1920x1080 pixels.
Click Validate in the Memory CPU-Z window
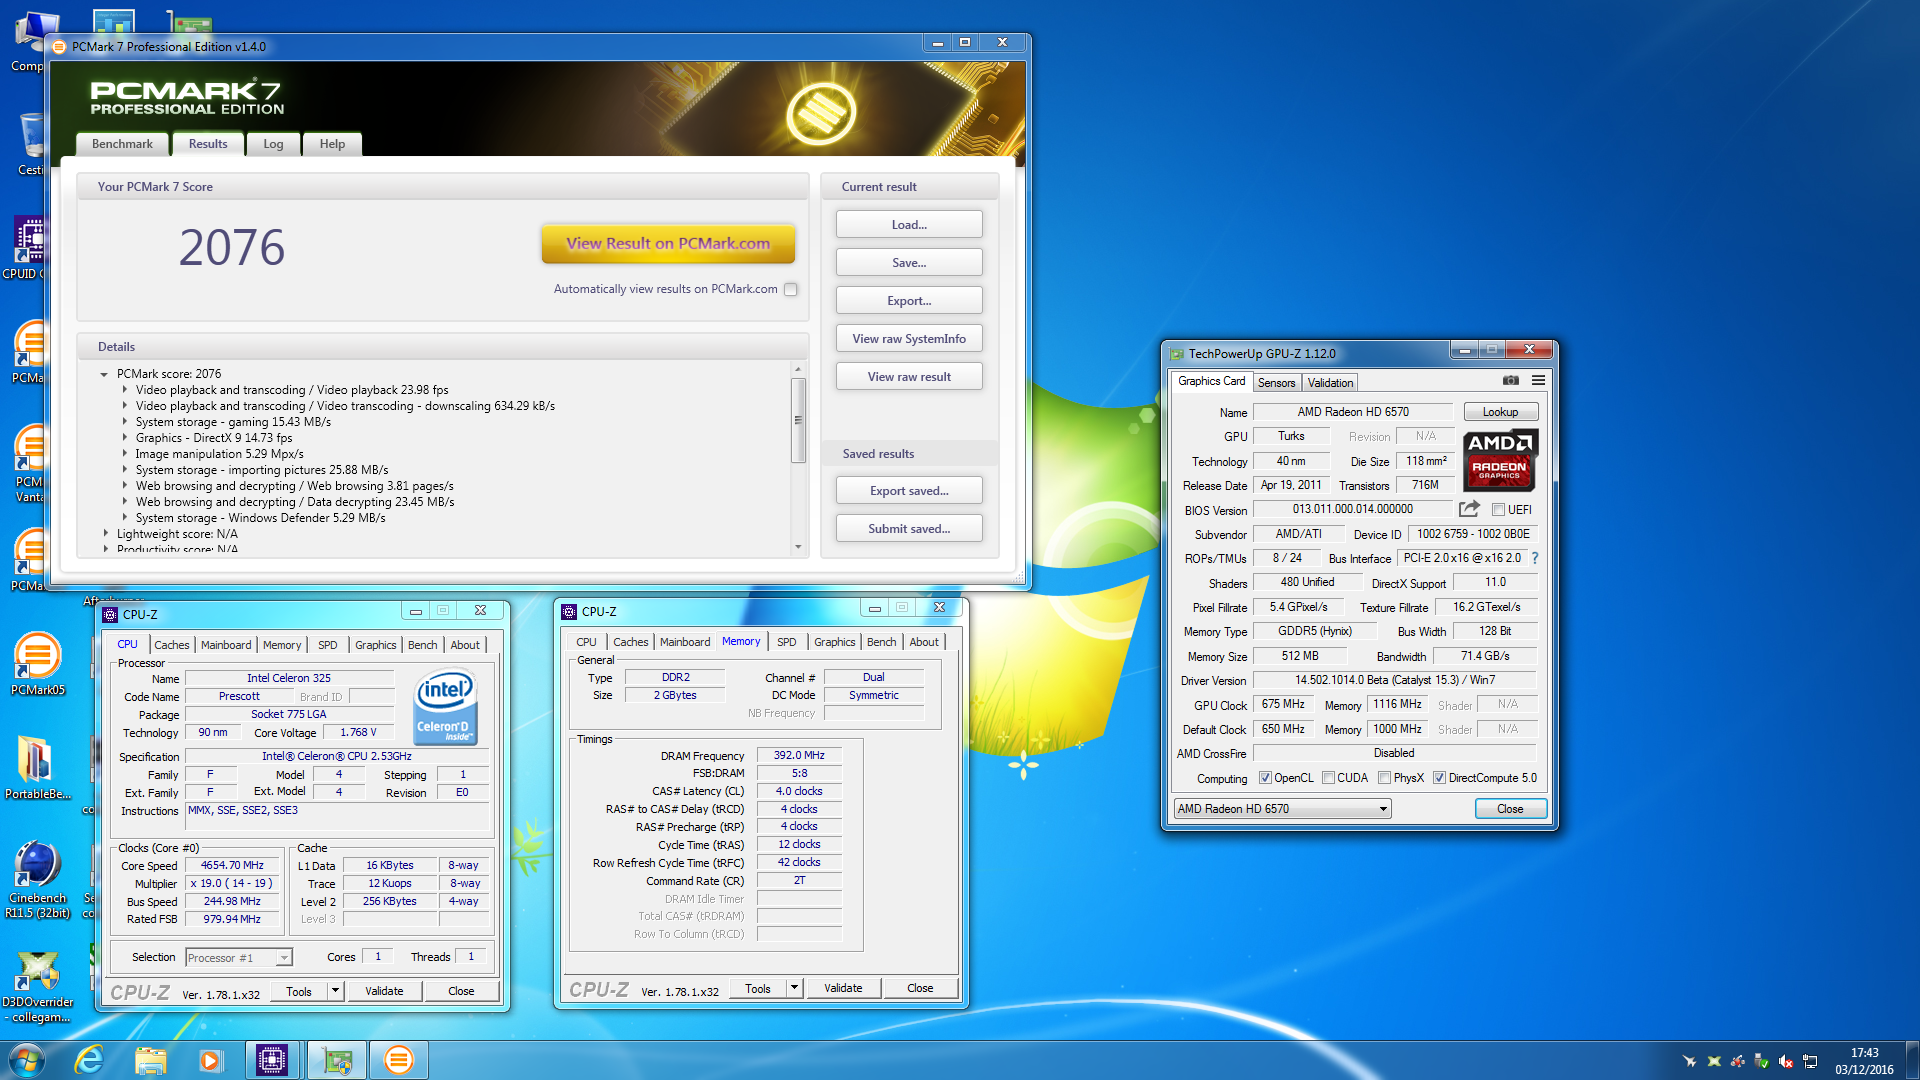tap(843, 988)
